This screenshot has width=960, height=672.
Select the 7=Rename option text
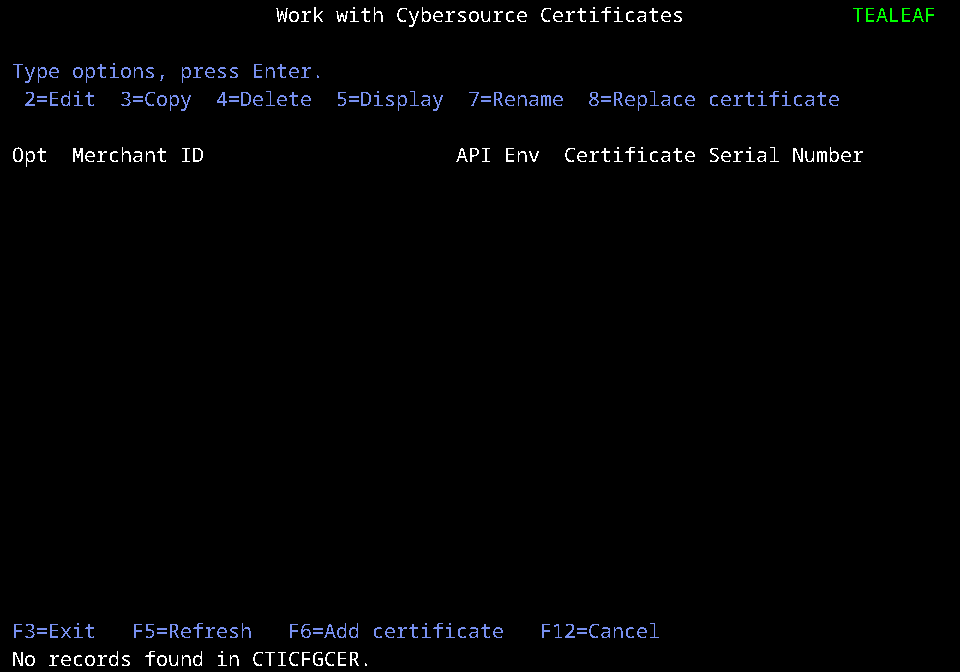click(x=516, y=99)
